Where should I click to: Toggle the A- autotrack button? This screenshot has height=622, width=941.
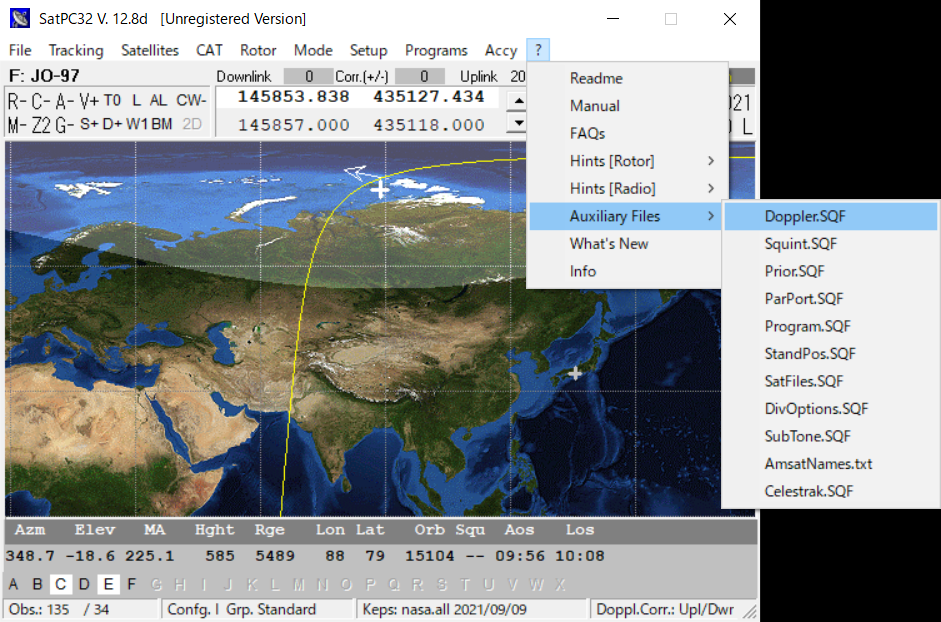(65, 100)
